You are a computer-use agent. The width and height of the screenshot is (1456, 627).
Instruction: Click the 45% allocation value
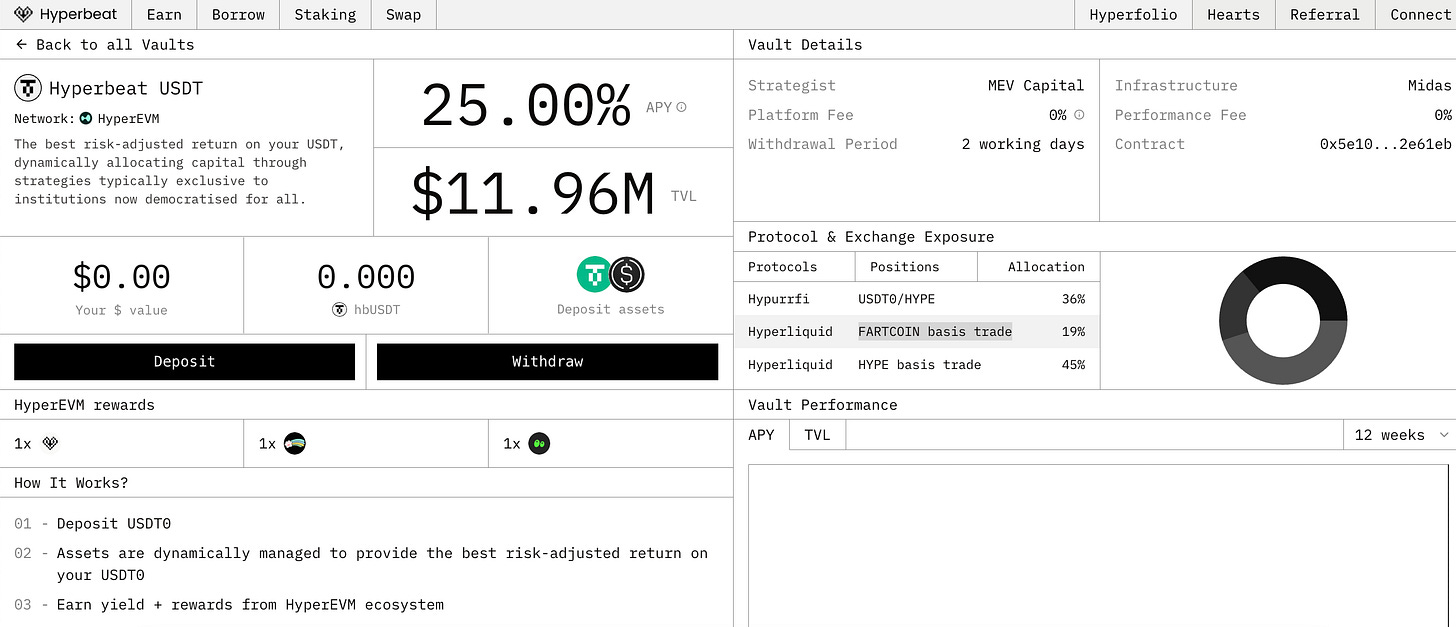[x=1073, y=365]
